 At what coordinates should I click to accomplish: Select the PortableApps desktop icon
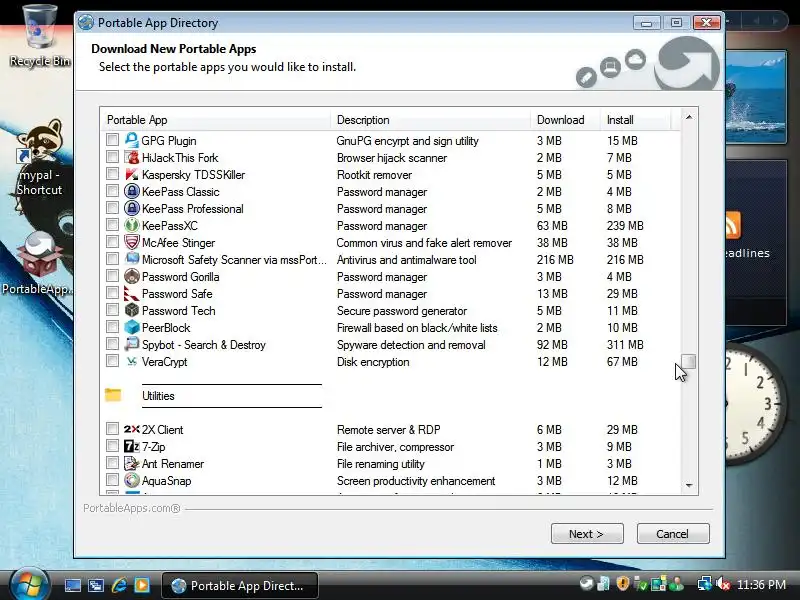pos(38,263)
